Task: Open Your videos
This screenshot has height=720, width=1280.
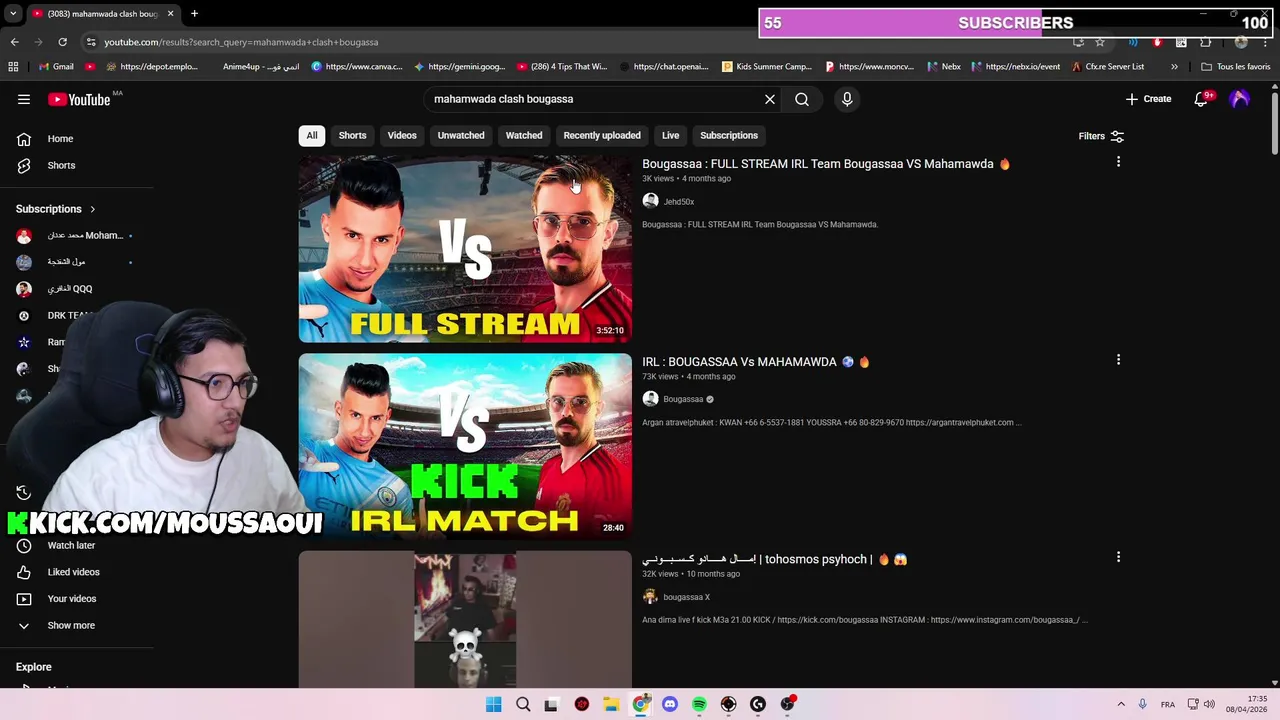Action: 71,598
